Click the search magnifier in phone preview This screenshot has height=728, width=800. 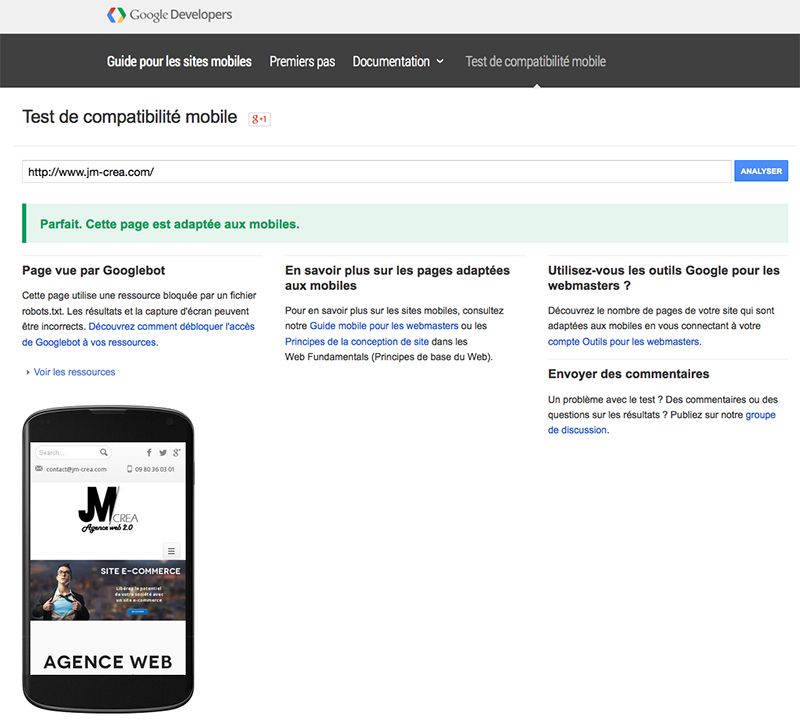pos(104,452)
